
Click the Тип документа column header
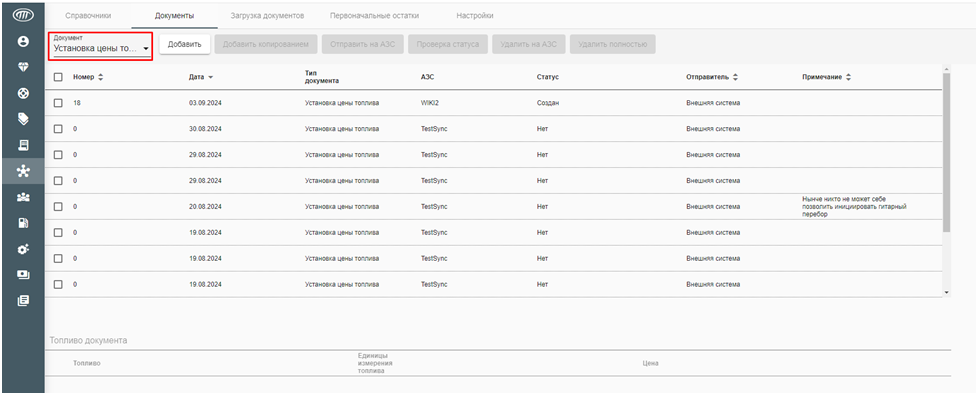[322, 77]
